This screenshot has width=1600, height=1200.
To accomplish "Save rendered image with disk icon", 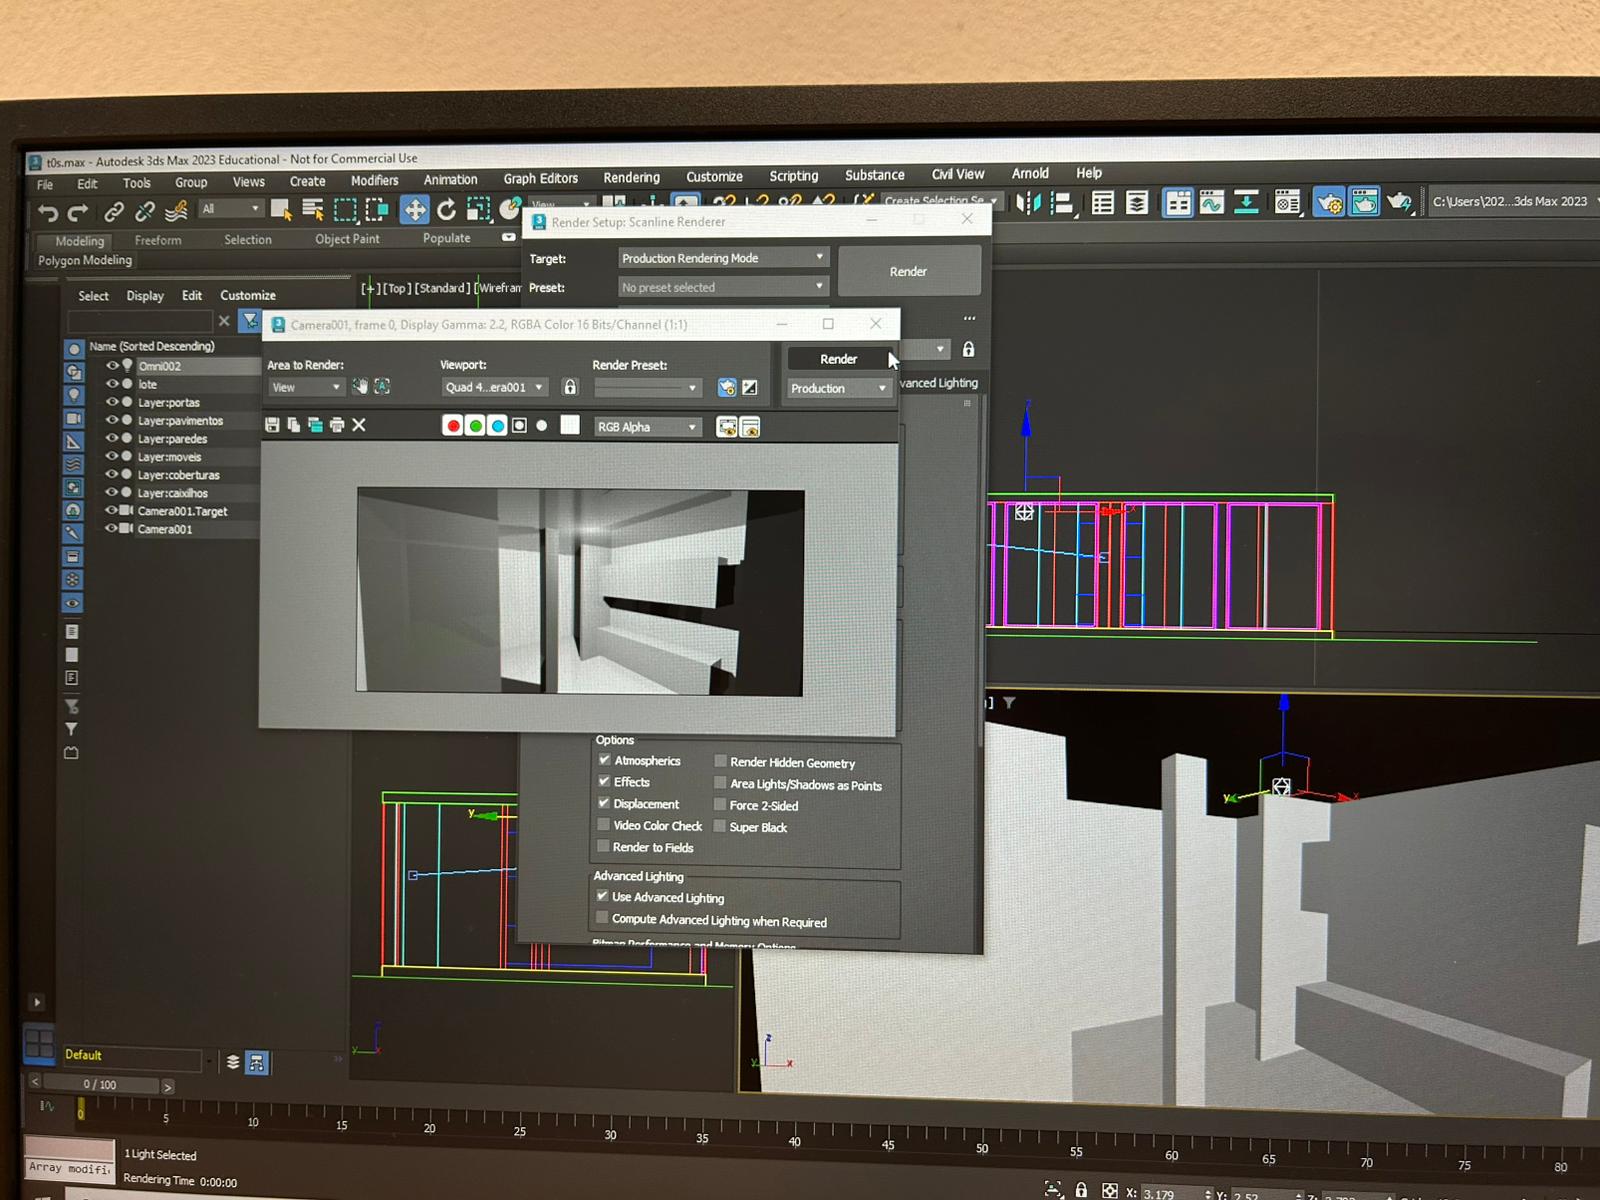I will point(272,425).
